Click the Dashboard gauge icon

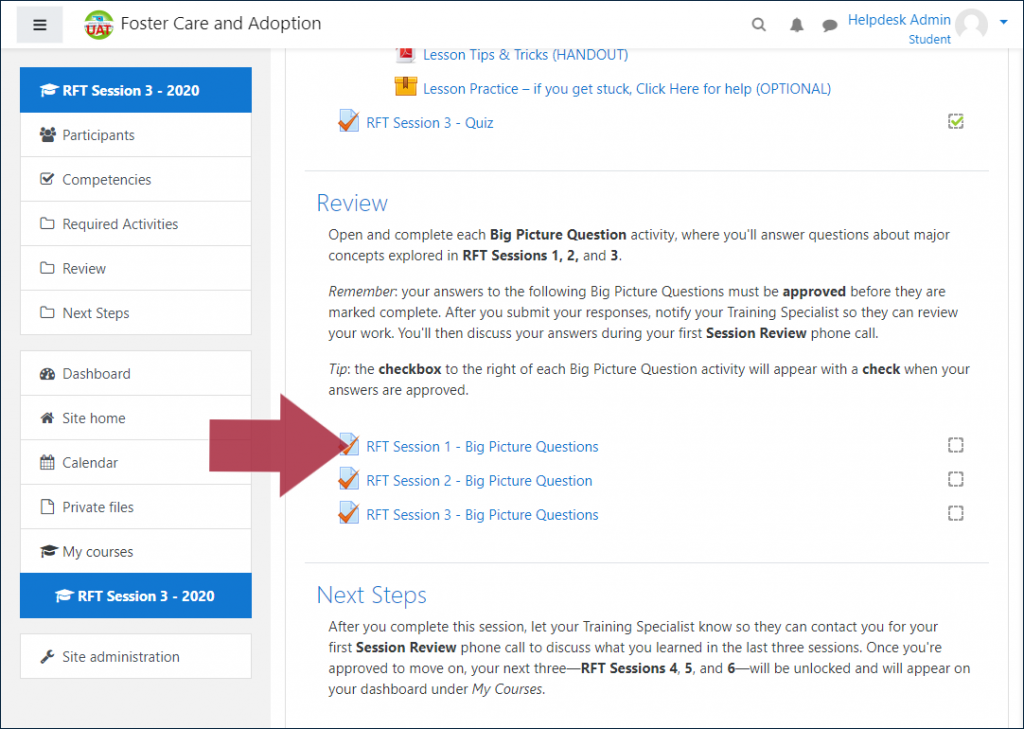coord(47,374)
